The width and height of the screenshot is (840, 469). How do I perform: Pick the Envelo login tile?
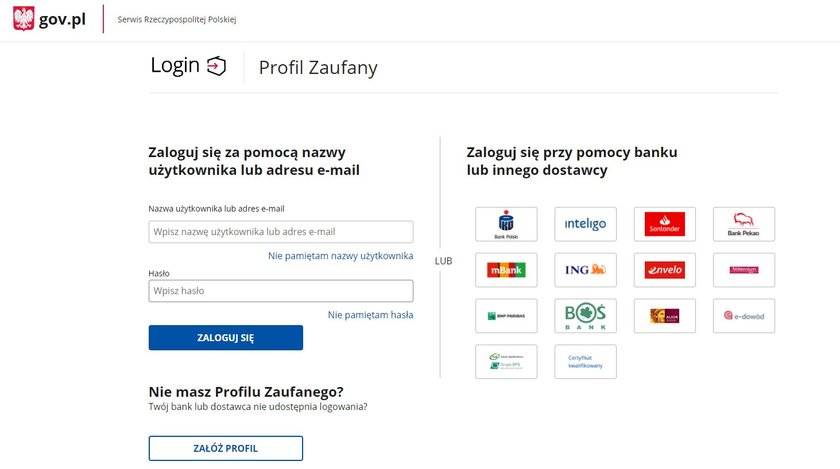[x=664, y=270]
